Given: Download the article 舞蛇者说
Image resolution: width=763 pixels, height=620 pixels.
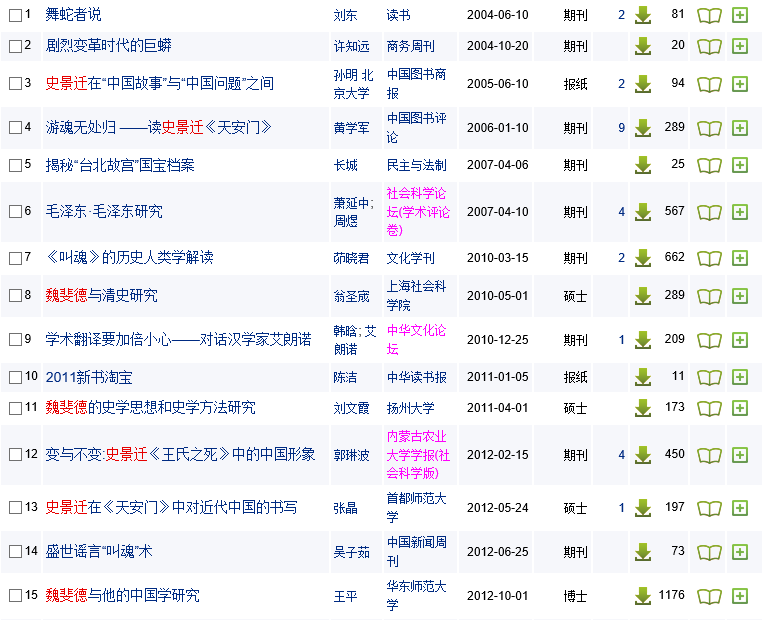Looking at the screenshot, I should (x=642, y=15).
